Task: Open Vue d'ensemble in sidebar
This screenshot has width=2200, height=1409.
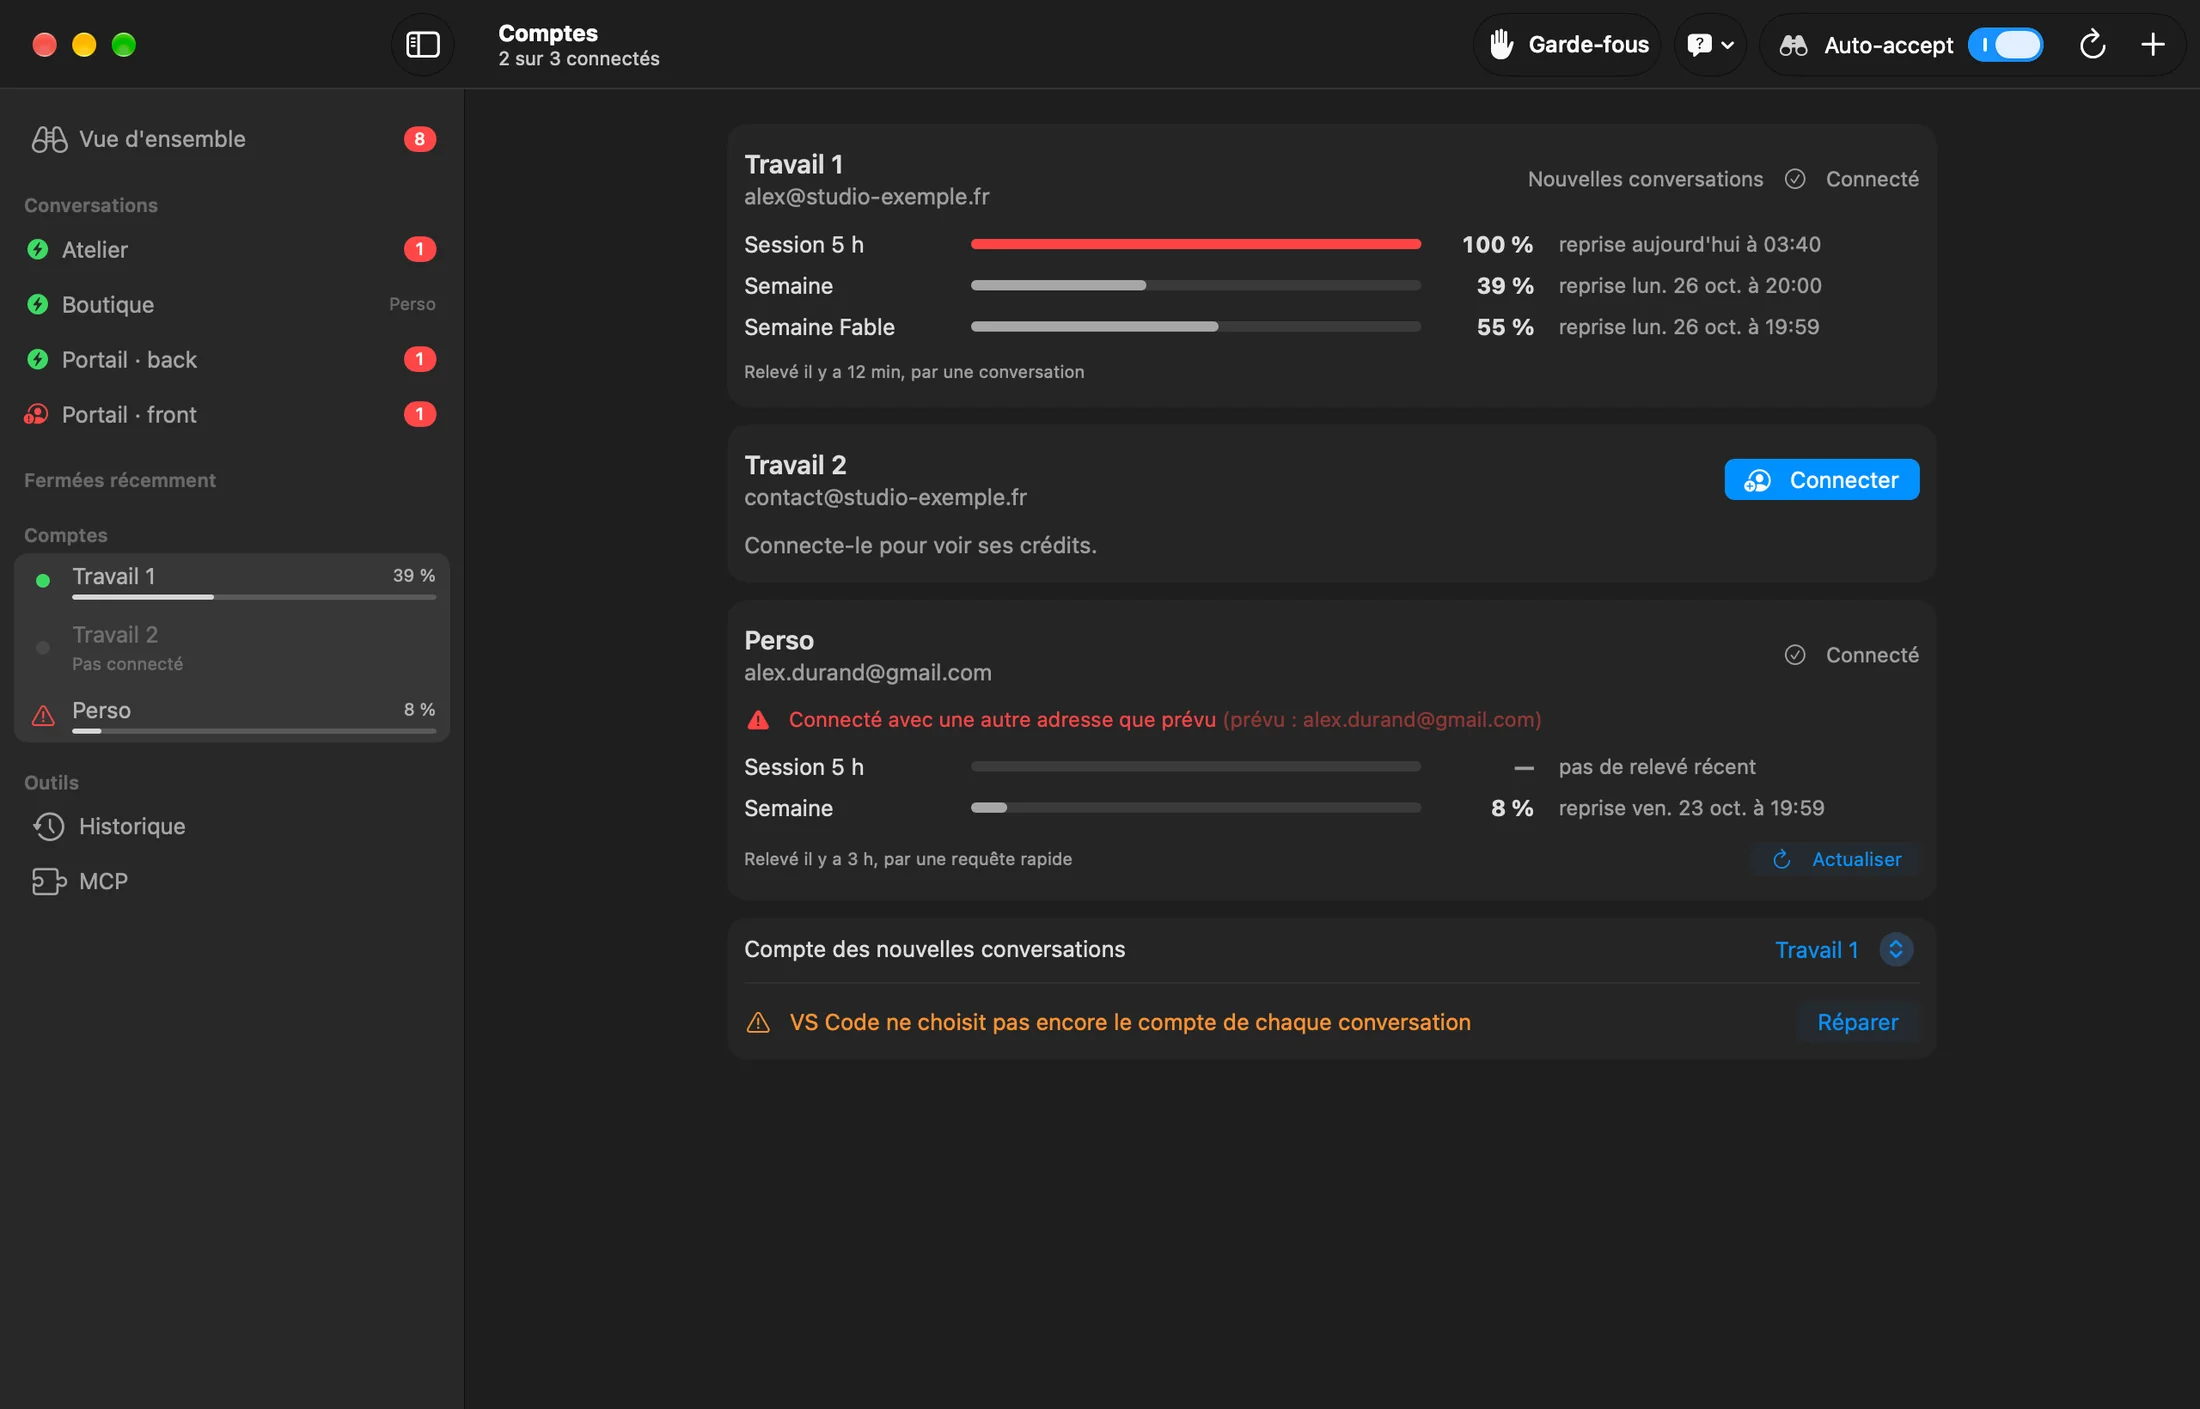Action: point(232,139)
